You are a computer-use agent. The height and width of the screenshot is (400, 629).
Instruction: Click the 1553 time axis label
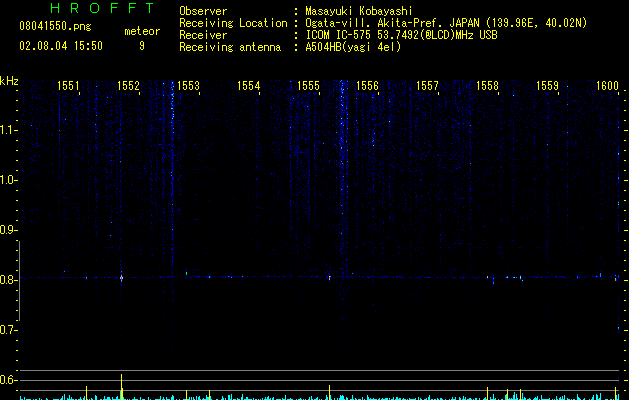(x=188, y=86)
